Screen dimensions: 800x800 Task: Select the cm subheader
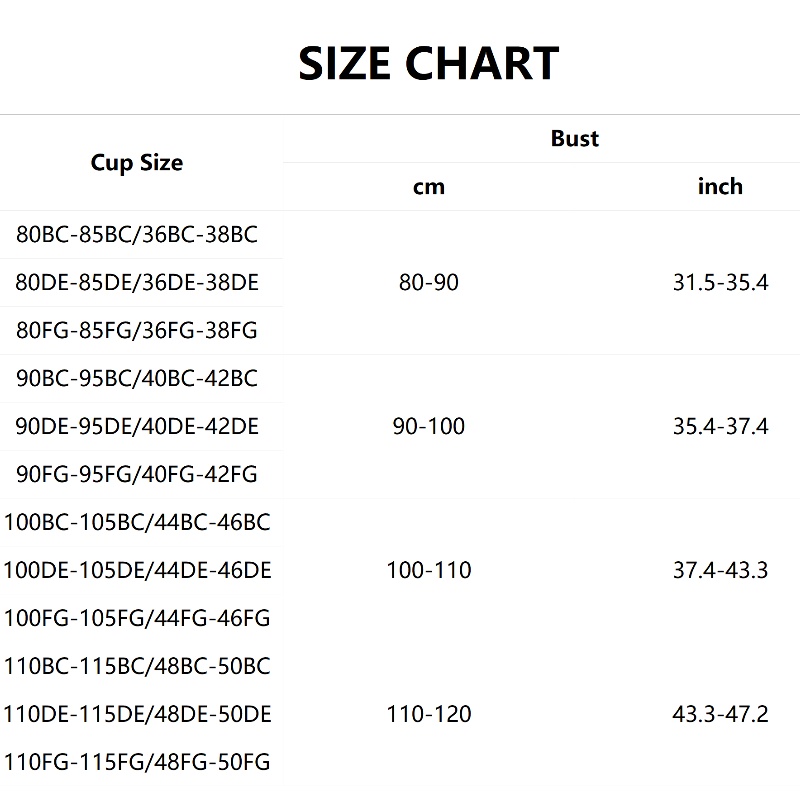(x=428, y=187)
